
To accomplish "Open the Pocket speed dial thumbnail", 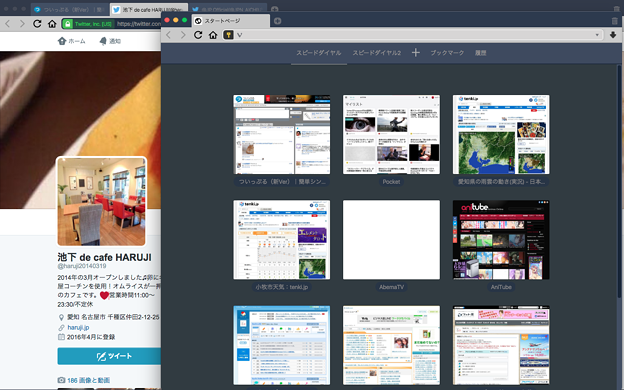I will 391,135.
